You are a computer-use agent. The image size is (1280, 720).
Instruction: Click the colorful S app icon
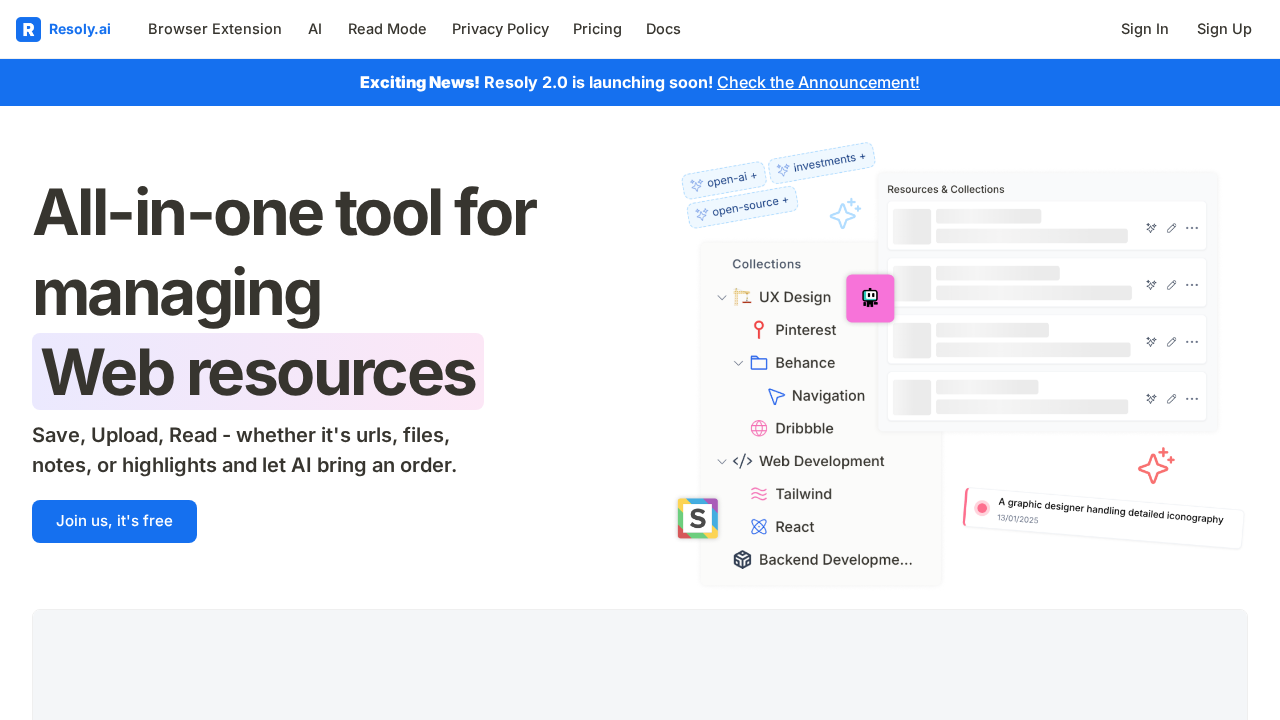click(x=697, y=518)
